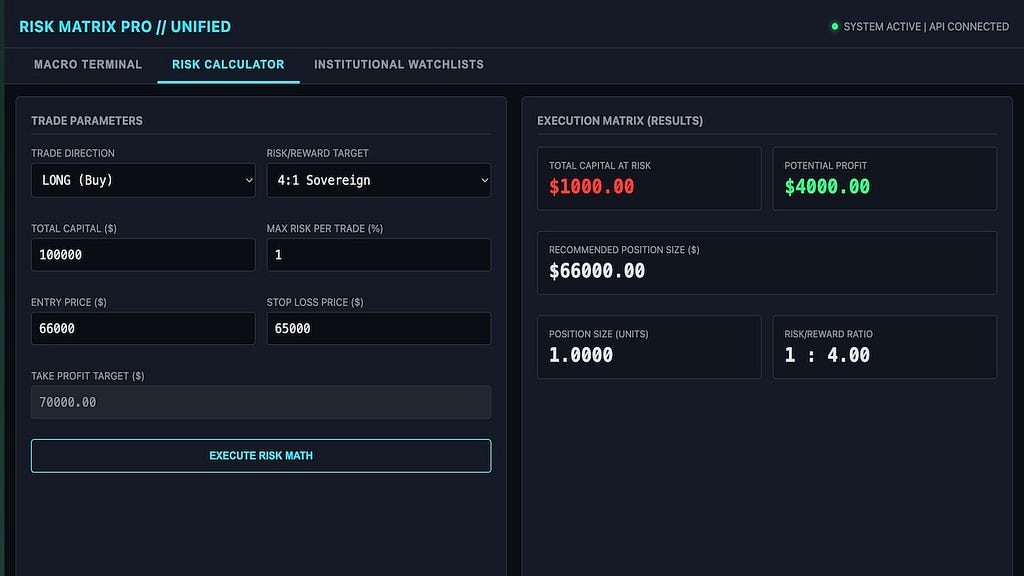Click the Position Size (Units) label
The height and width of the screenshot is (576, 1024).
point(598,334)
